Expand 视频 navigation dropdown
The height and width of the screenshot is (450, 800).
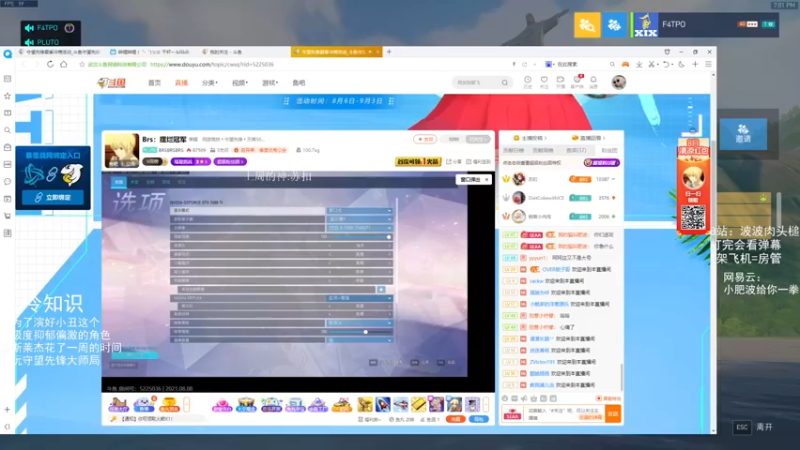point(240,83)
